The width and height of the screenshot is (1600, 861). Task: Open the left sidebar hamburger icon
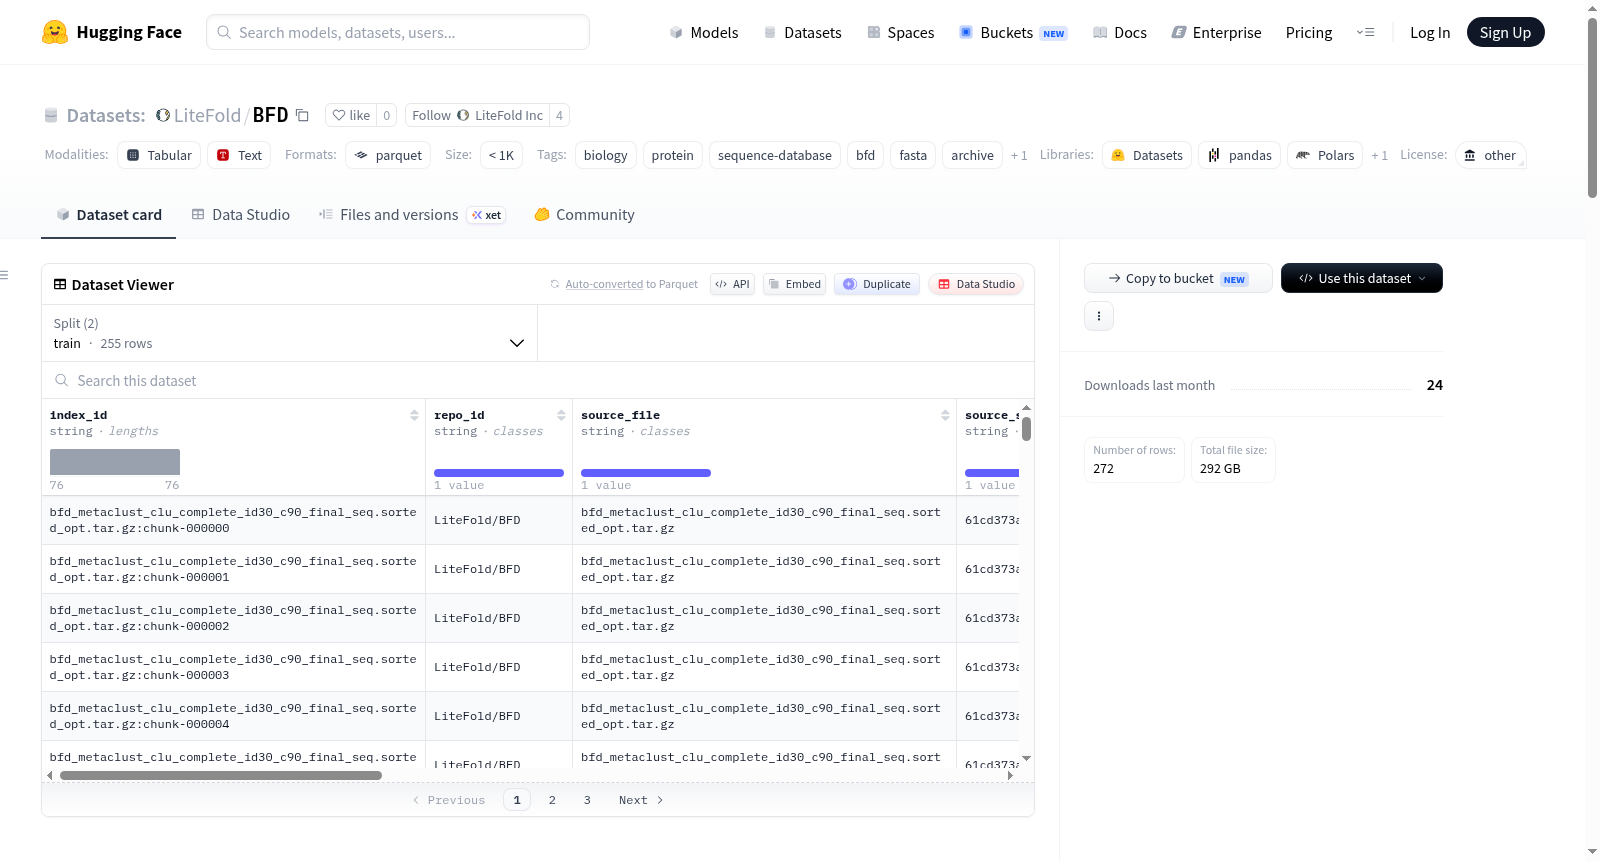4,275
